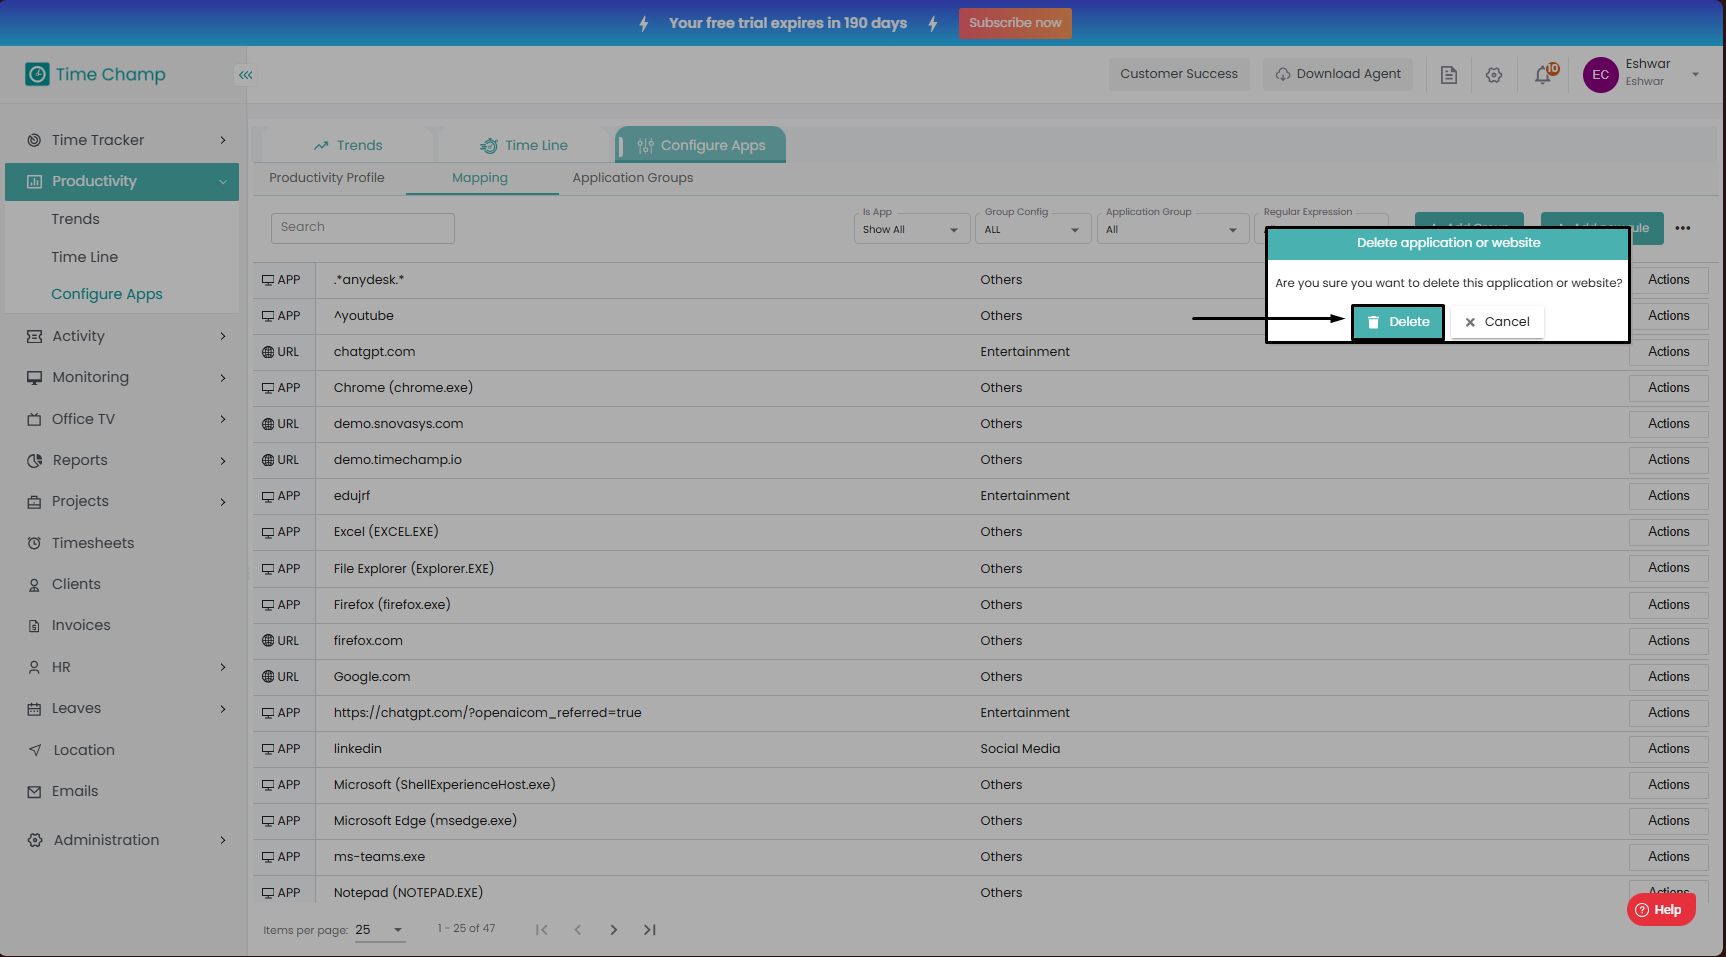Jump to last page of results
This screenshot has height=957, width=1726.
(650, 930)
